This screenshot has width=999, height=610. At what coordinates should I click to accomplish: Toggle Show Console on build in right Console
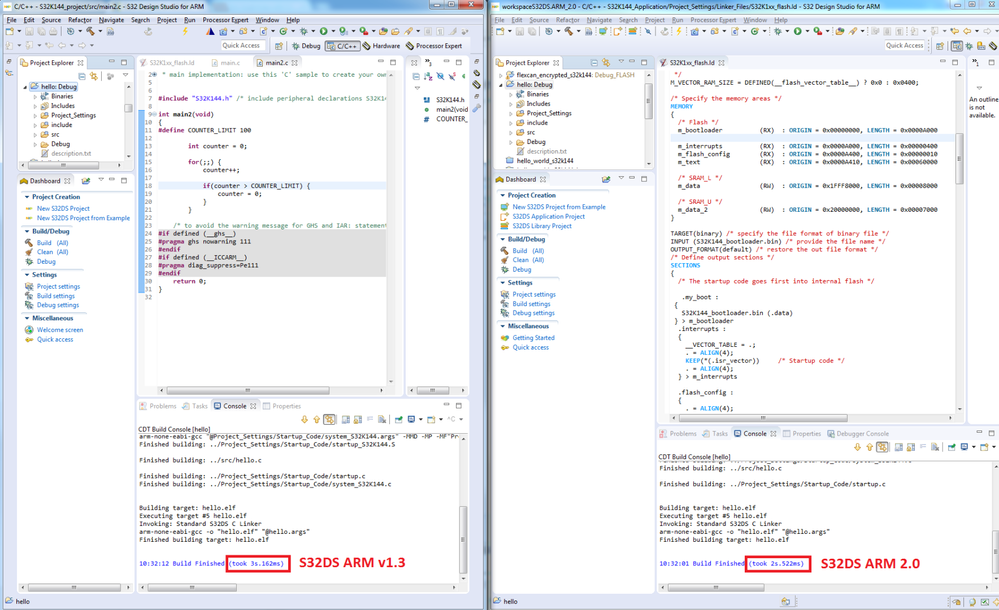pos(882,447)
